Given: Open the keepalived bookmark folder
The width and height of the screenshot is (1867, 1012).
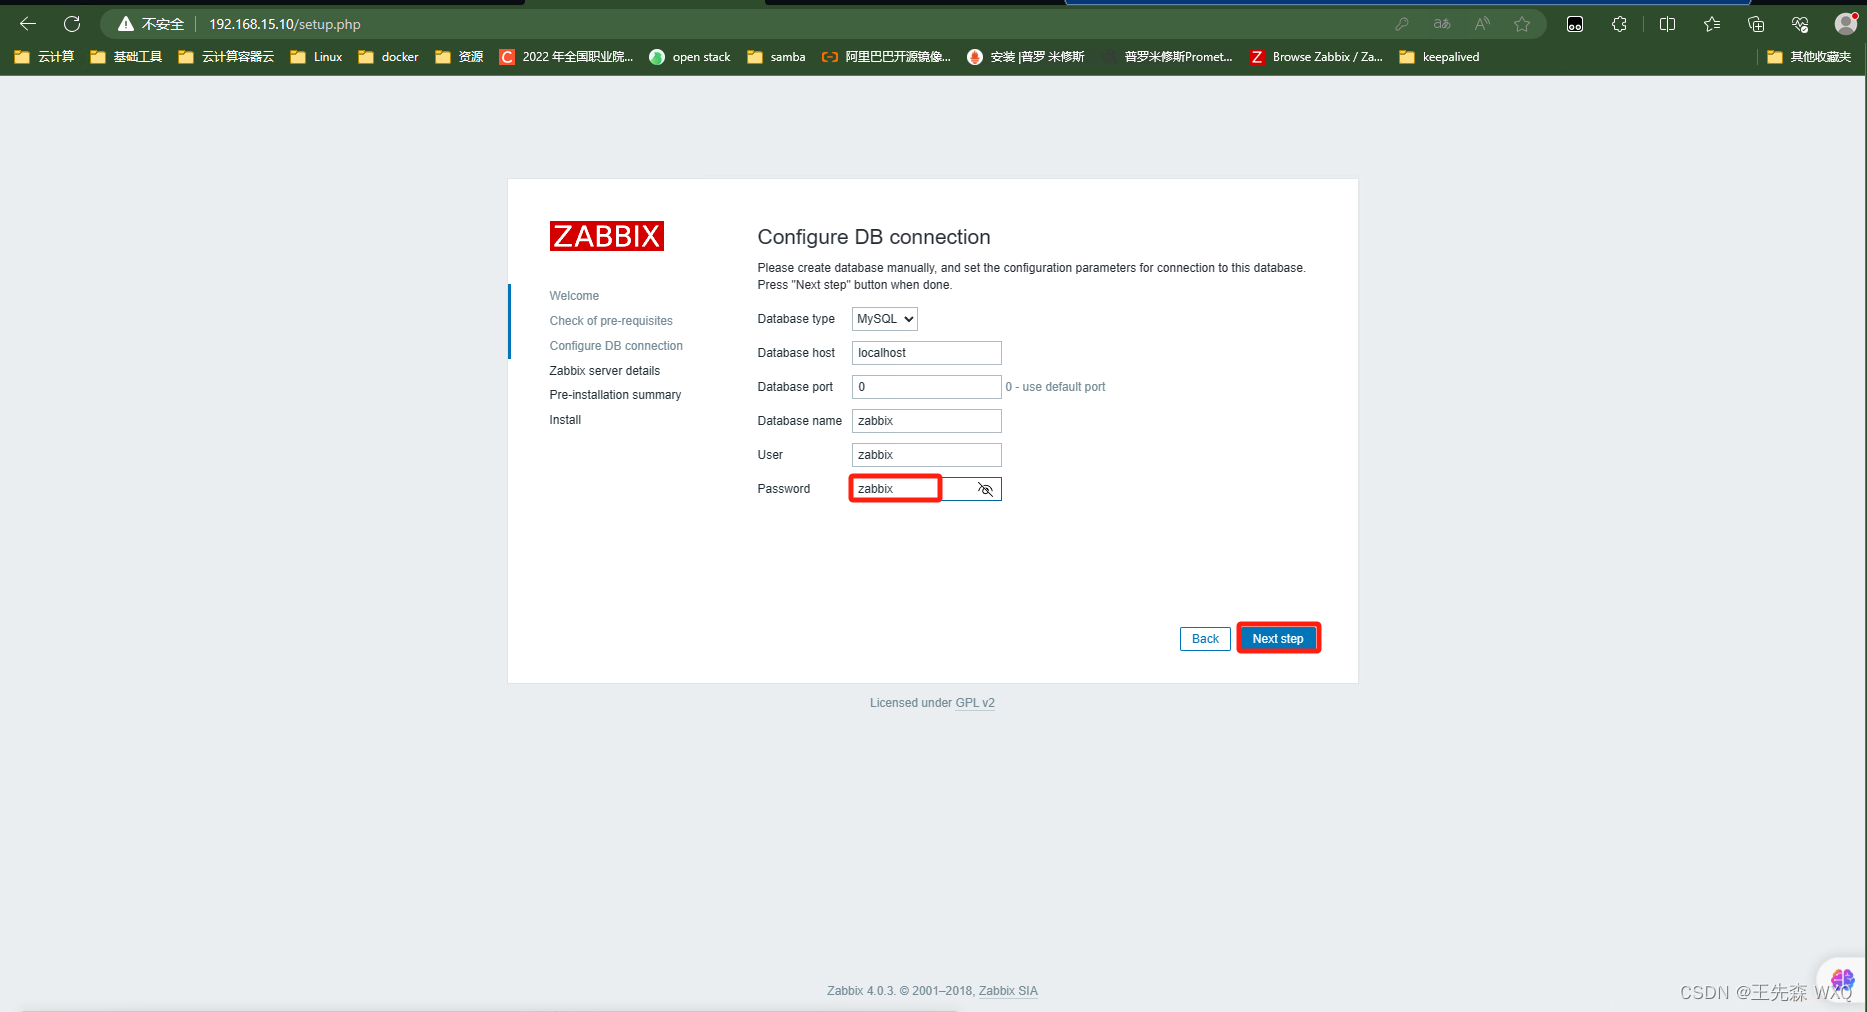Looking at the screenshot, I should tap(1439, 57).
